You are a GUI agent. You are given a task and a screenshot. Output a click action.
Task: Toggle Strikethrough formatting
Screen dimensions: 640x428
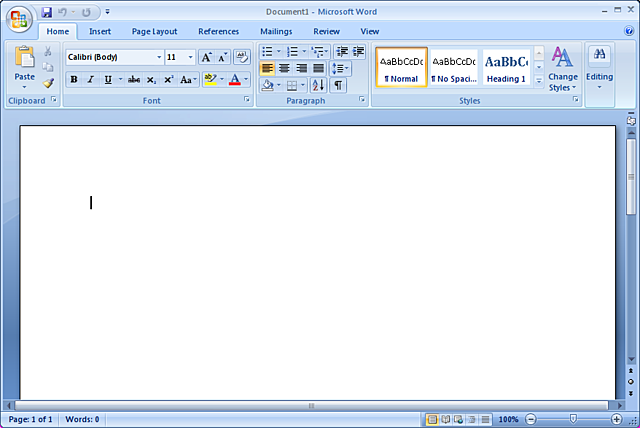point(134,79)
